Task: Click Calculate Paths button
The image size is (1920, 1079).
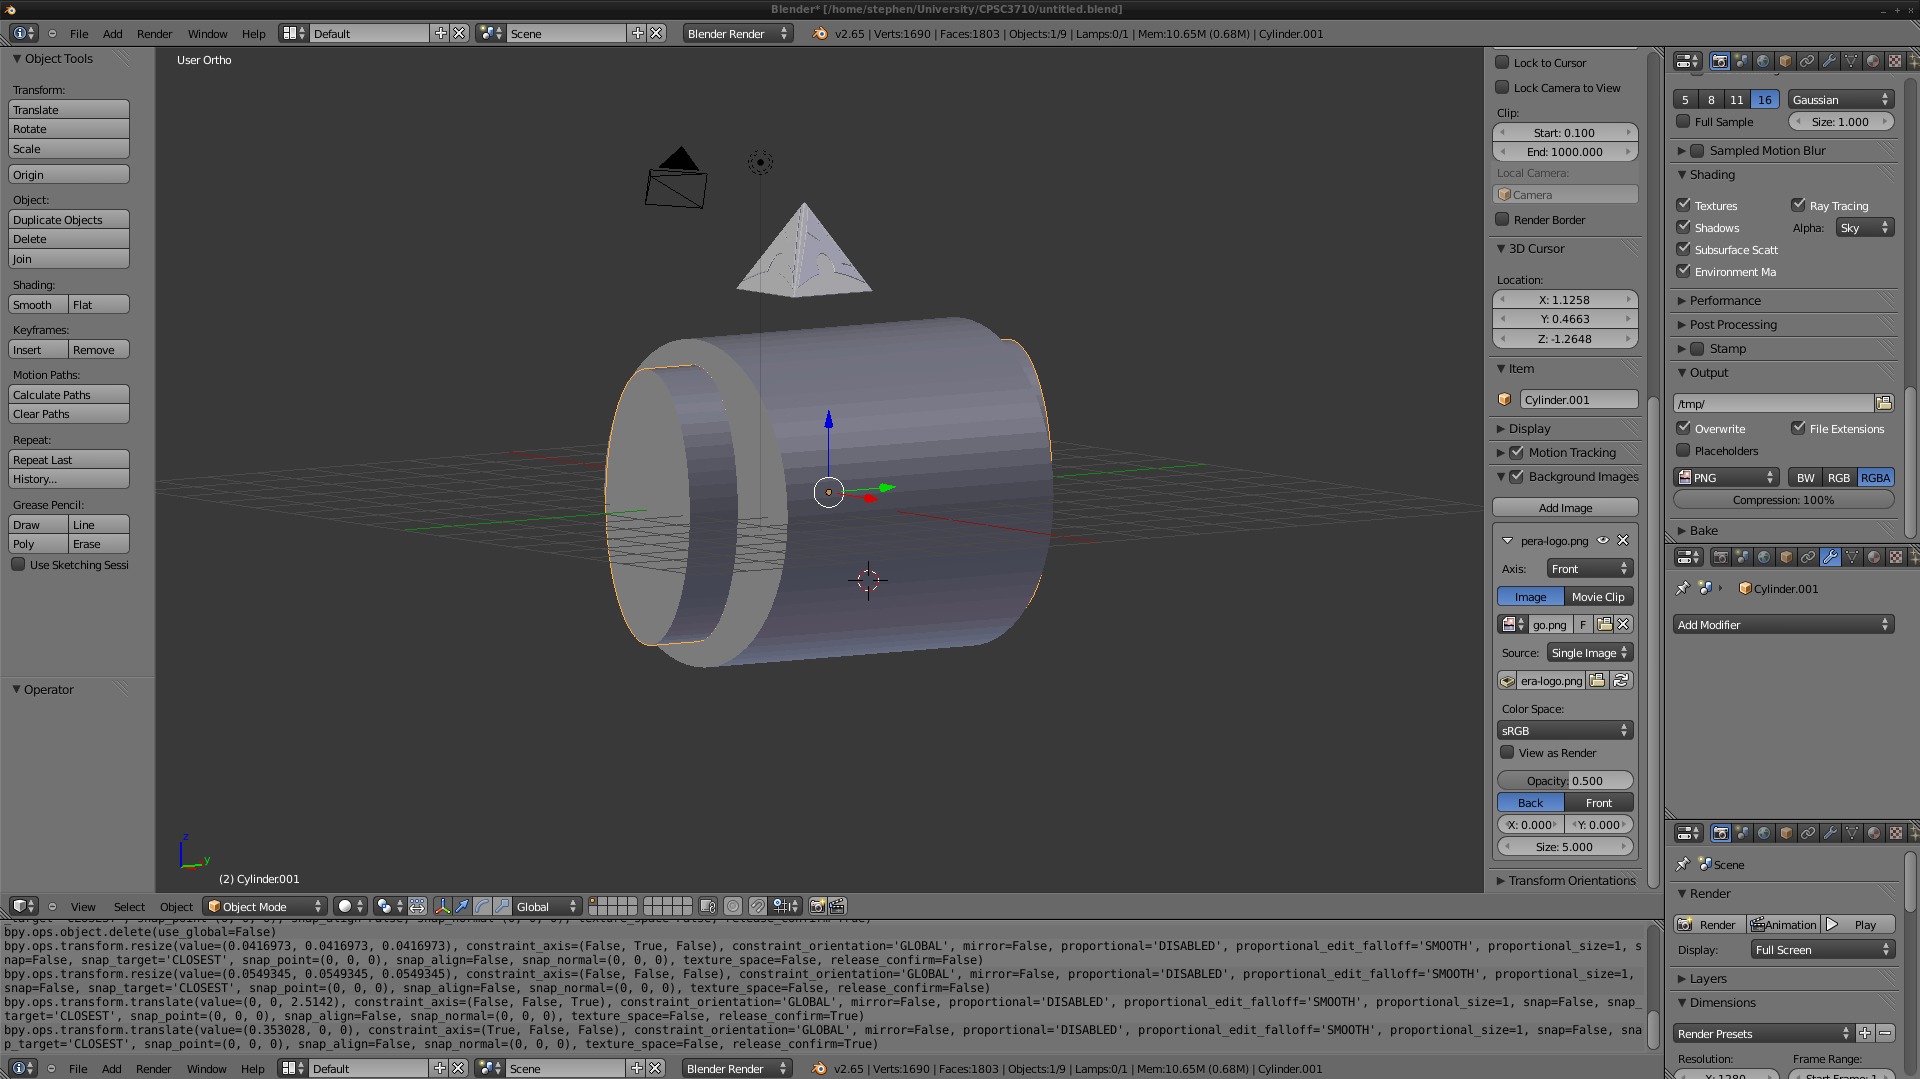Action: [x=69, y=394]
